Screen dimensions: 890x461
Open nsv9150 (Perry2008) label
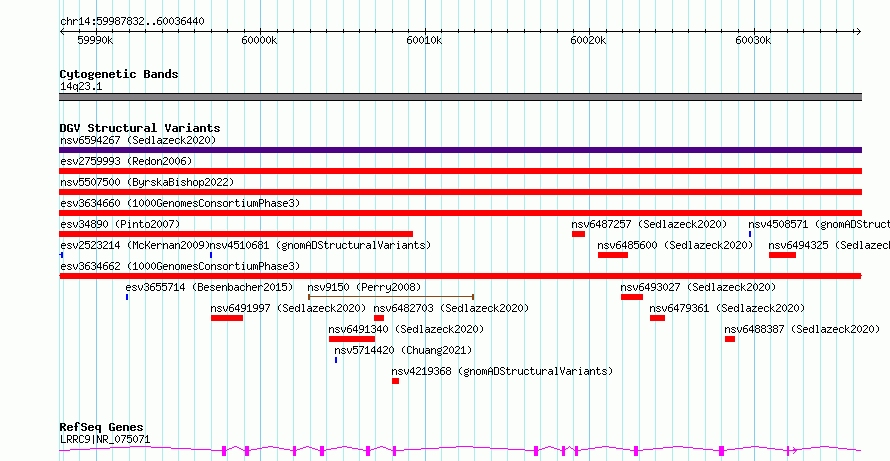click(x=364, y=287)
